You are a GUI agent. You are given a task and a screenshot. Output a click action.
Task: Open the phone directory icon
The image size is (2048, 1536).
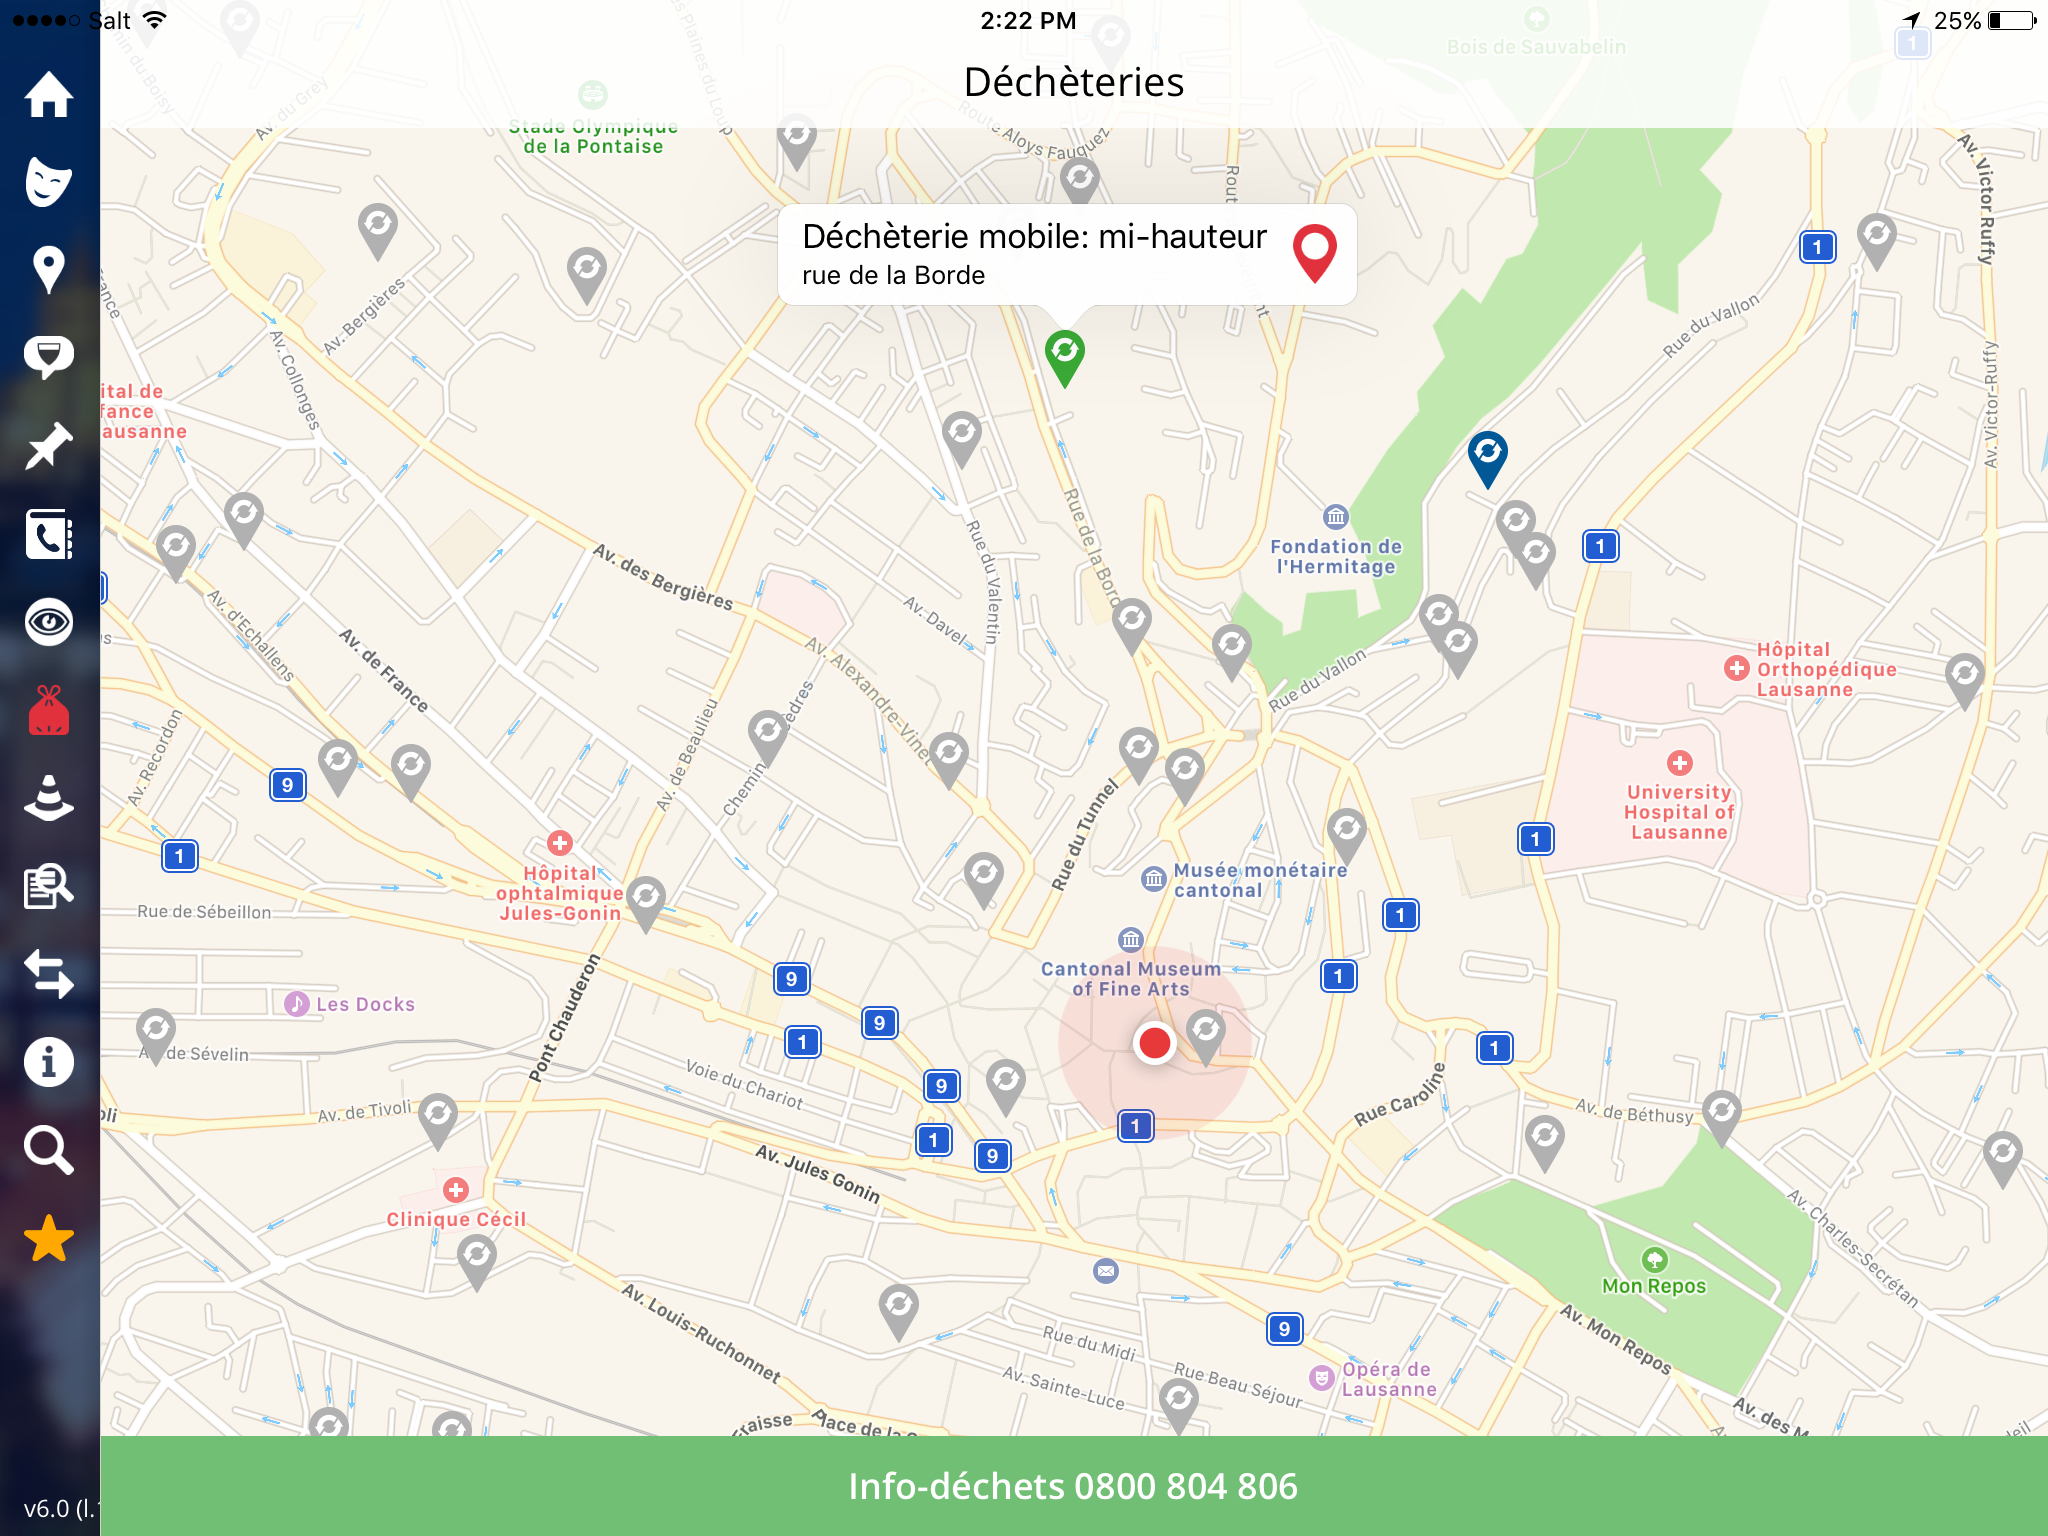pyautogui.click(x=48, y=534)
